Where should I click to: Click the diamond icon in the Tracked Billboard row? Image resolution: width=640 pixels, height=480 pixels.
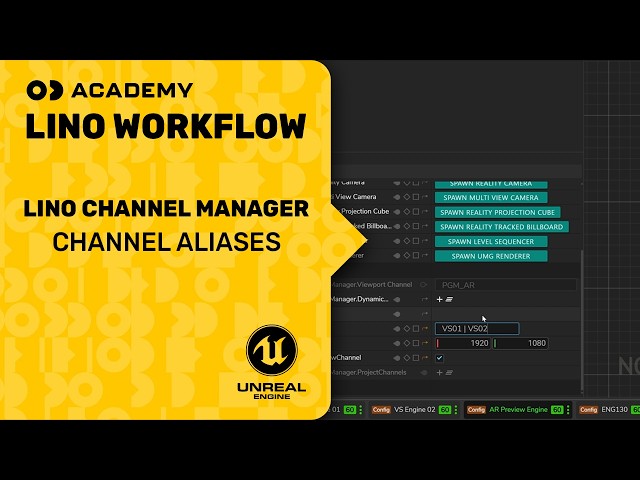(407, 227)
